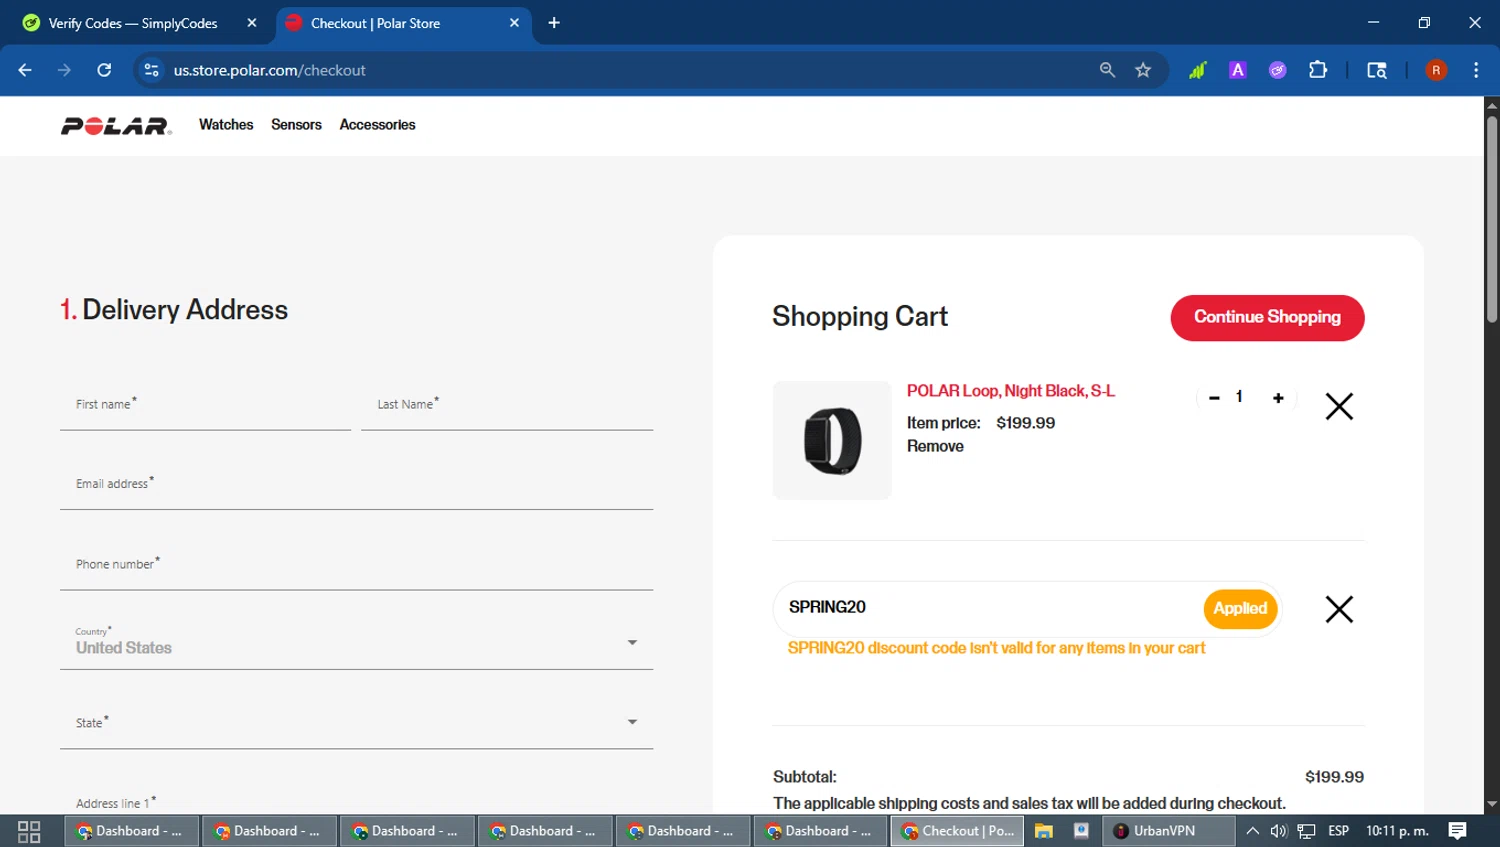Close the Verify Codes tab
Viewport: 1500px width, 847px height.
point(252,23)
